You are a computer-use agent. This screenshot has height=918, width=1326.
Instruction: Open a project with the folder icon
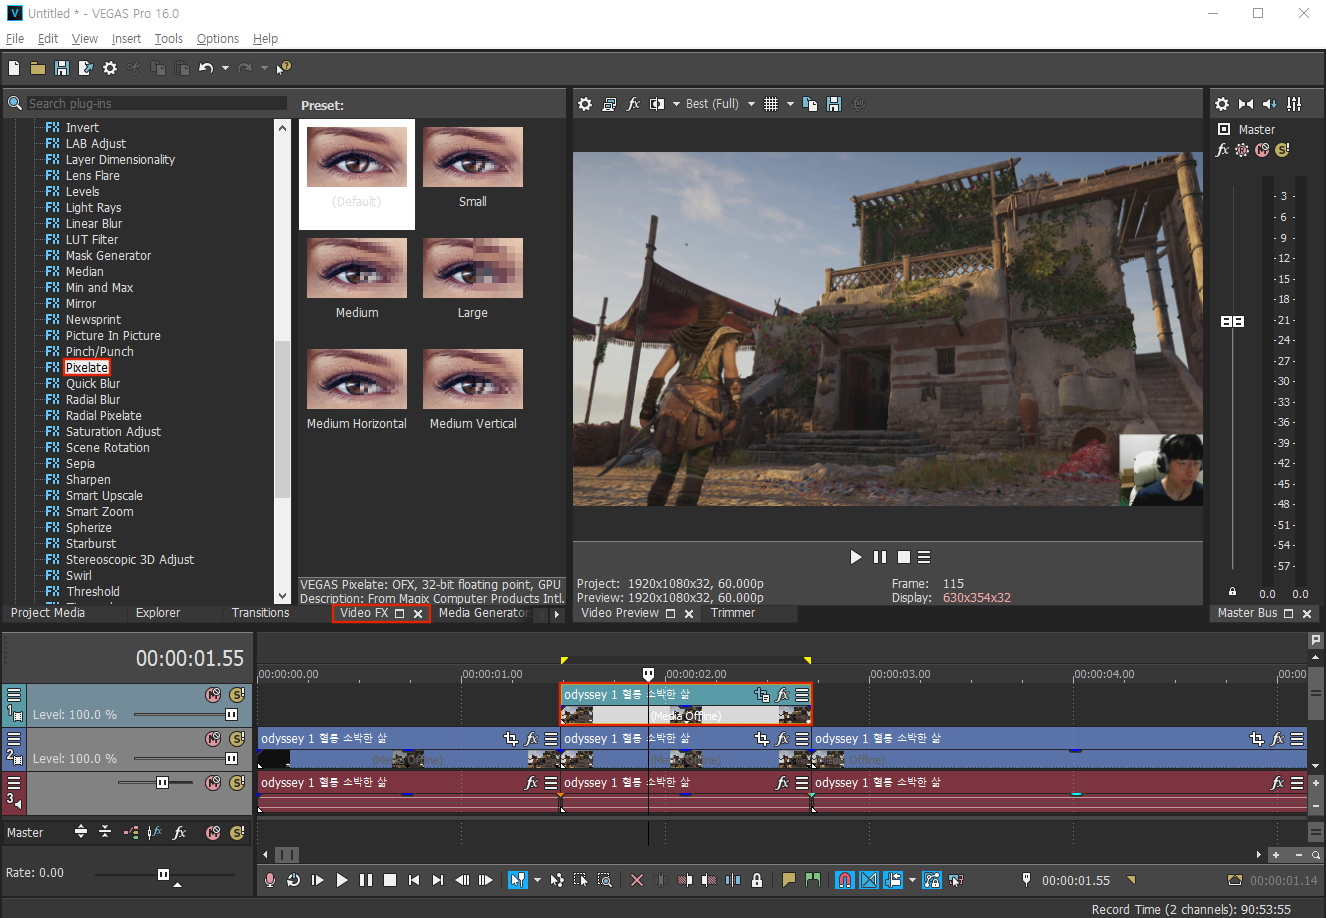38,68
